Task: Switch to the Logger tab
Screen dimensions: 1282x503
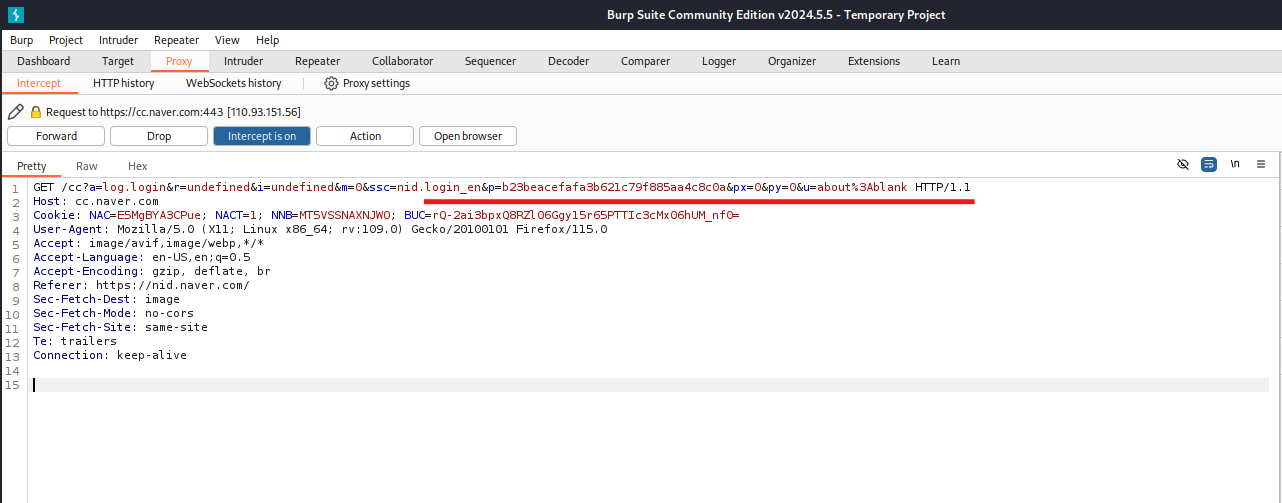Action: click(x=719, y=61)
